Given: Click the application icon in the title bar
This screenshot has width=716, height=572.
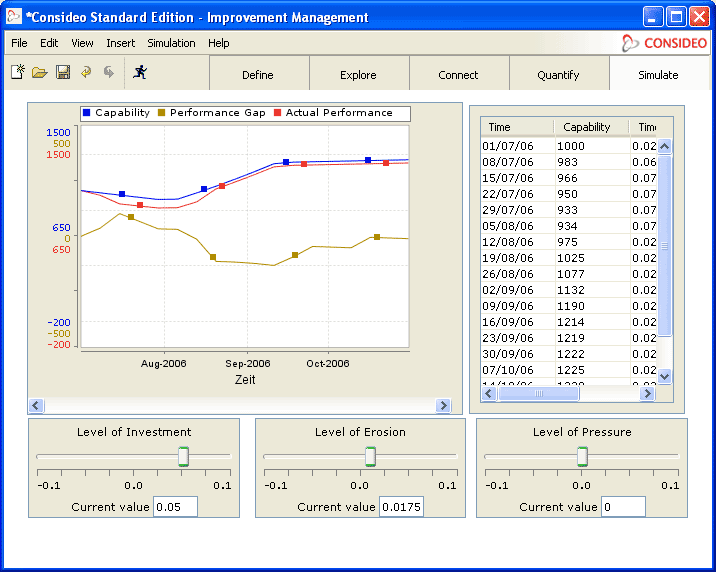Looking at the screenshot, I should (14, 16).
